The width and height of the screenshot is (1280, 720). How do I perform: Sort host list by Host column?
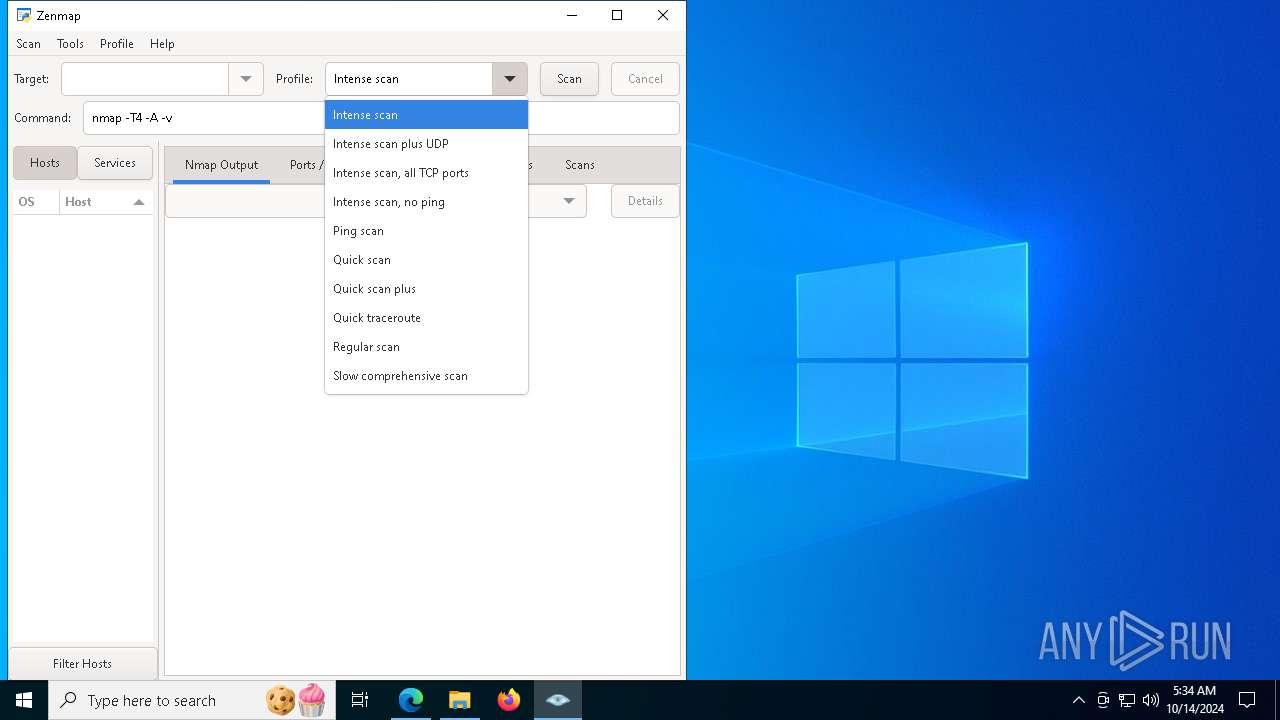coord(106,202)
